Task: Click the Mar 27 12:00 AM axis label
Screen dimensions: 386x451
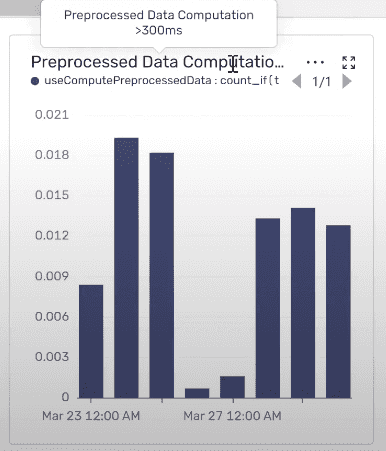Action: click(x=232, y=416)
